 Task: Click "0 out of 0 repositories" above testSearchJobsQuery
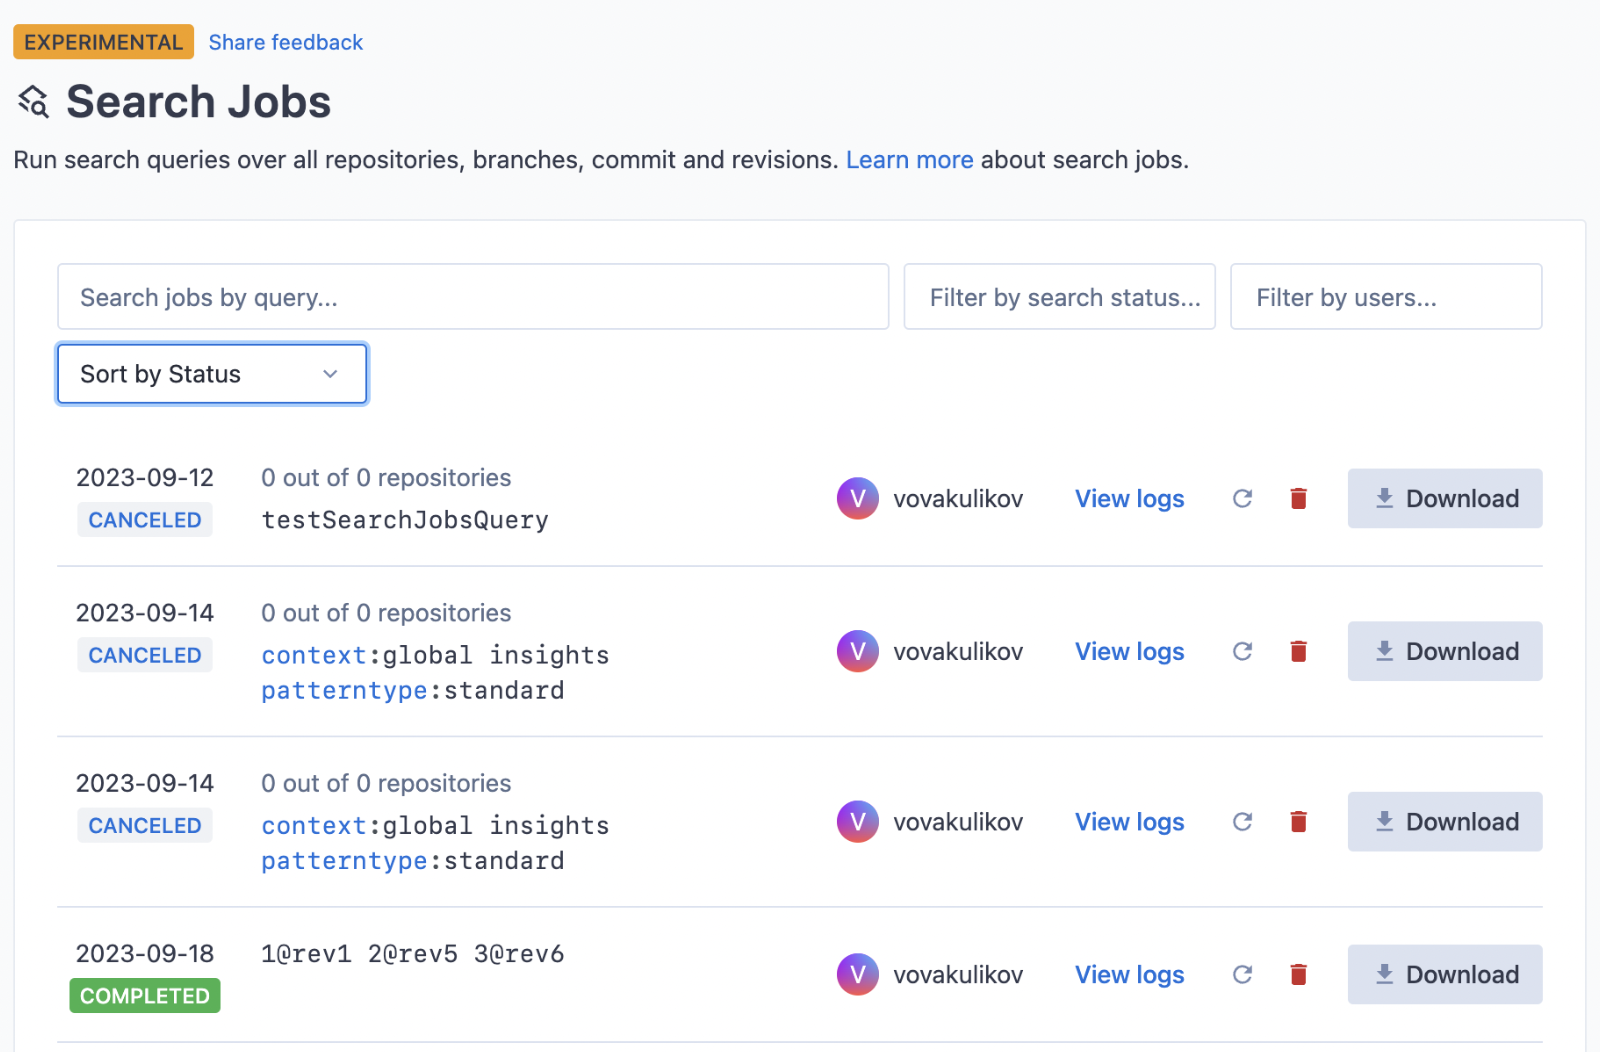click(386, 478)
